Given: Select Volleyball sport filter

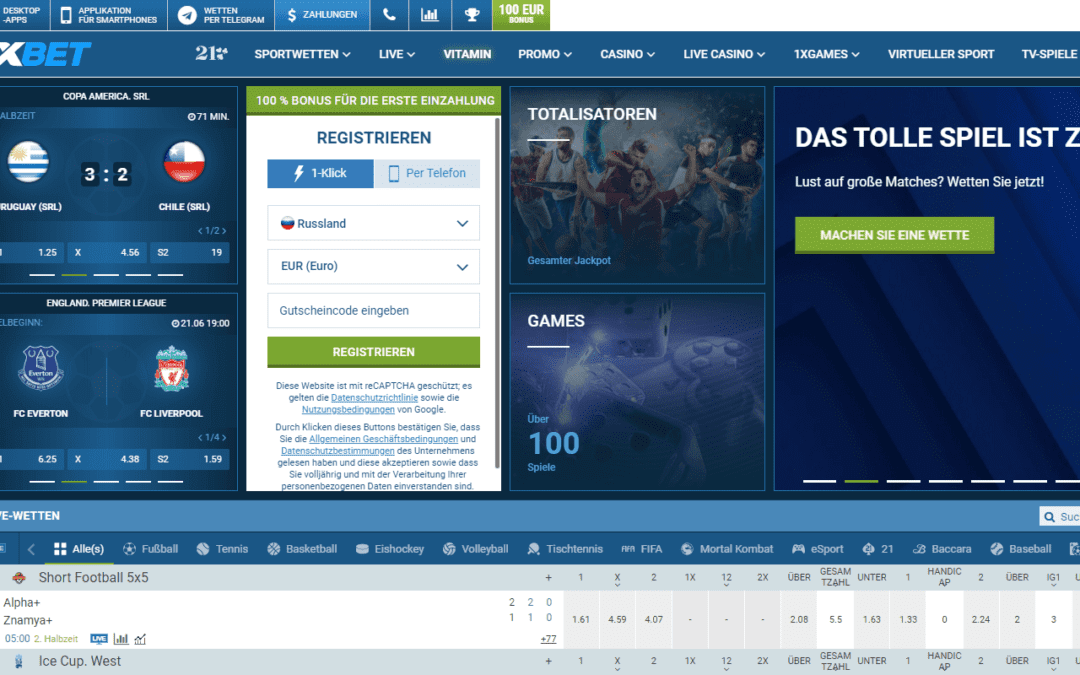Looking at the screenshot, I should point(475,549).
